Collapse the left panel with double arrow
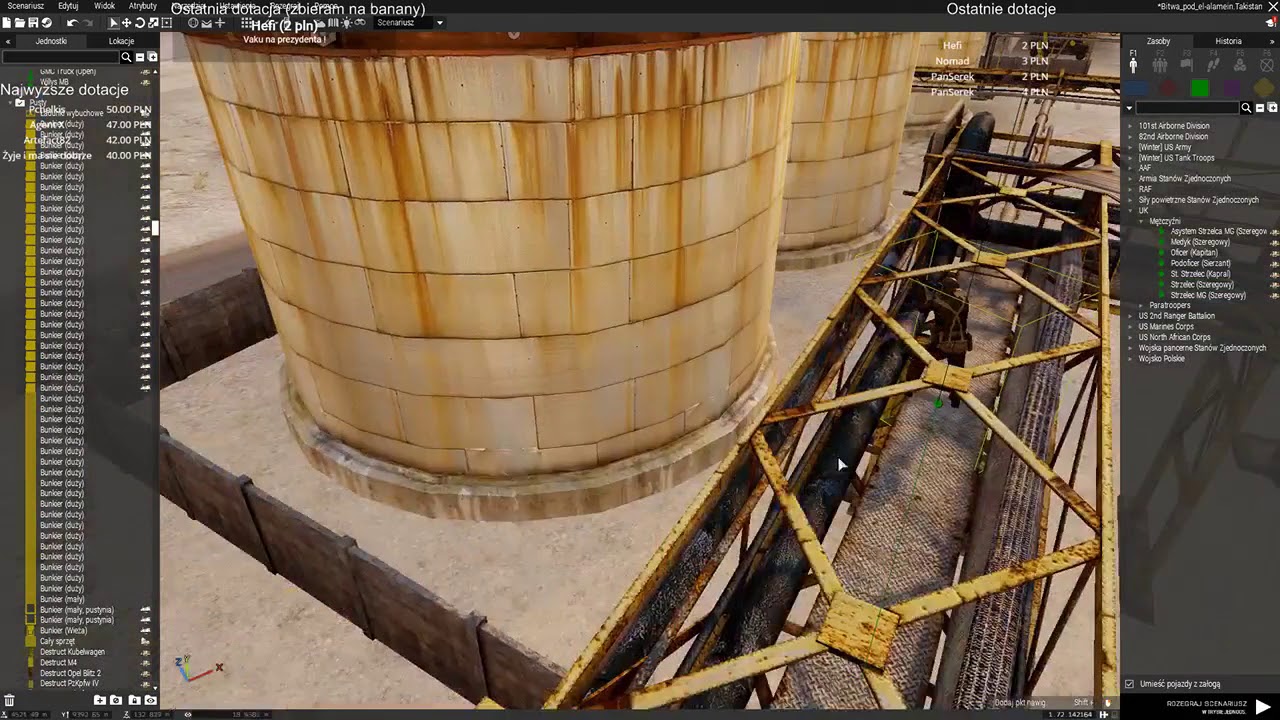Viewport: 1280px width, 720px height. coord(8,41)
